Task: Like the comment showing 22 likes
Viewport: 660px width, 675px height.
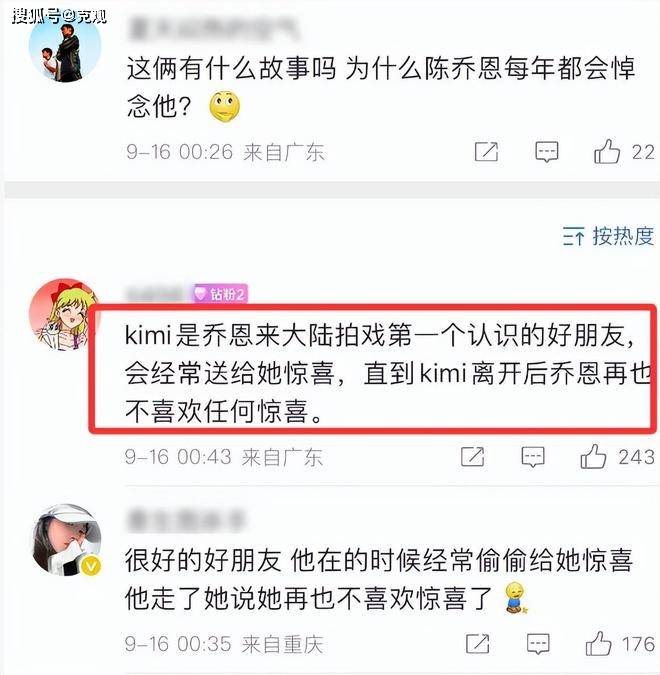Action: click(607, 152)
